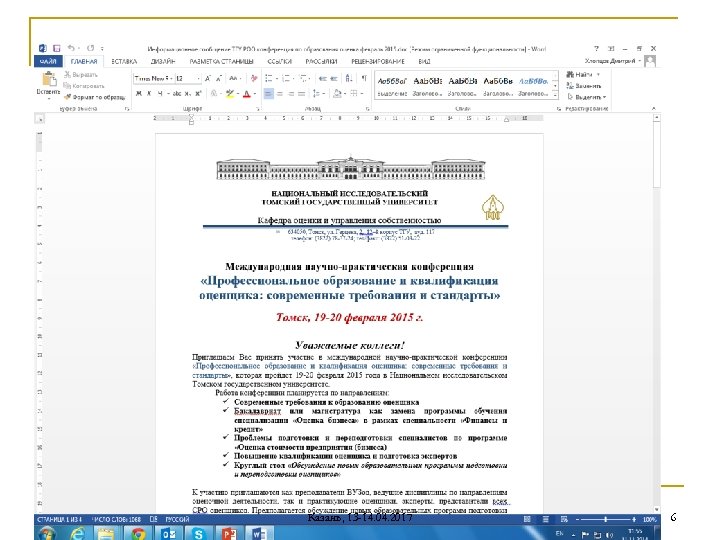Click the РУССКИЙ language indicator in status bar
This screenshot has height=540, width=720.
pyautogui.click(x=177, y=519)
